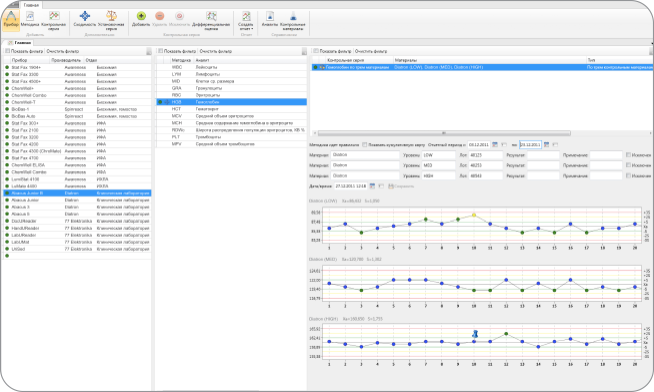Click the blue pin marker on HIGH chart
The image size is (654, 392).
[x=475, y=334]
